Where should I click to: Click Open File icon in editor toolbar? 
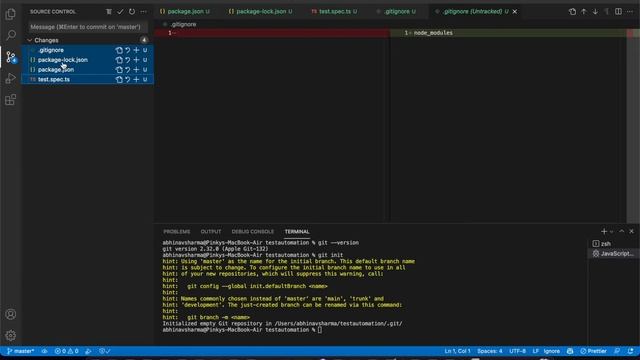coord(572,12)
